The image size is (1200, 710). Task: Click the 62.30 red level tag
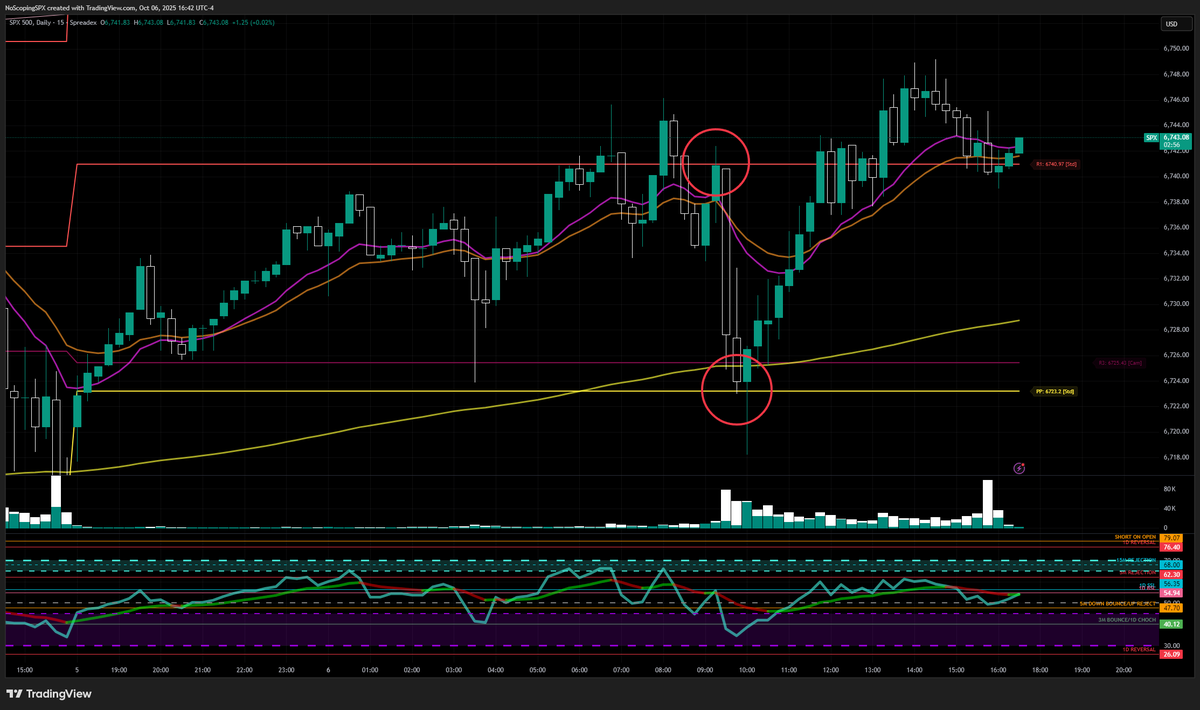click(1171, 574)
